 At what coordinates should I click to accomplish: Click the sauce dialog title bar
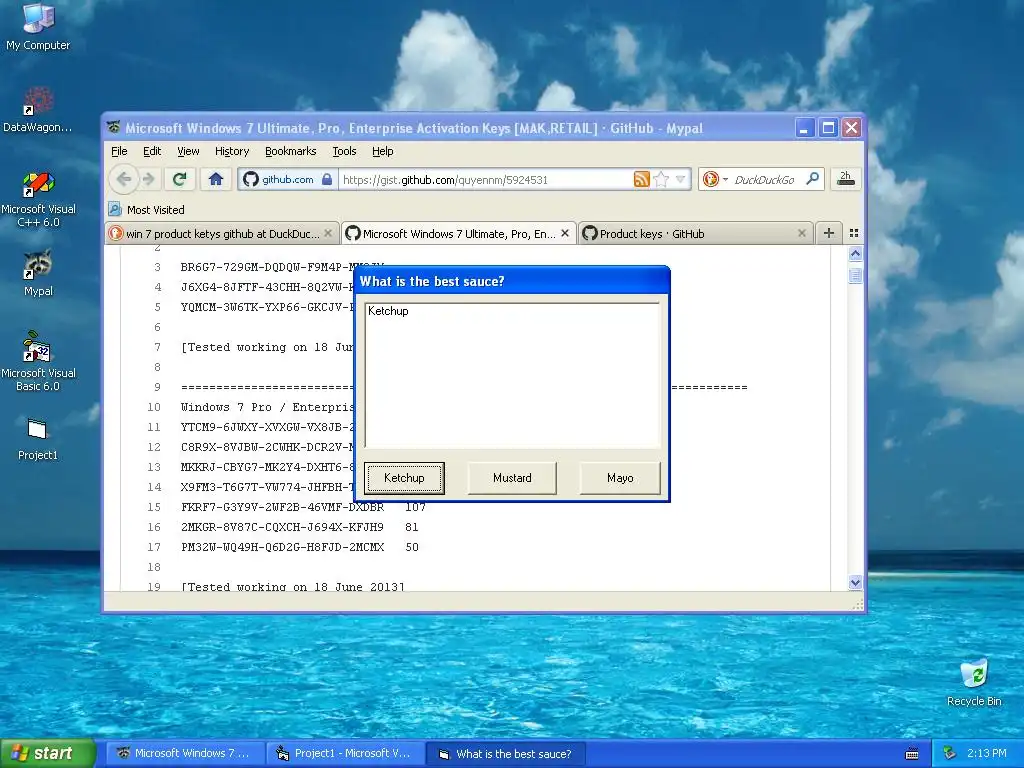pyautogui.click(x=512, y=281)
